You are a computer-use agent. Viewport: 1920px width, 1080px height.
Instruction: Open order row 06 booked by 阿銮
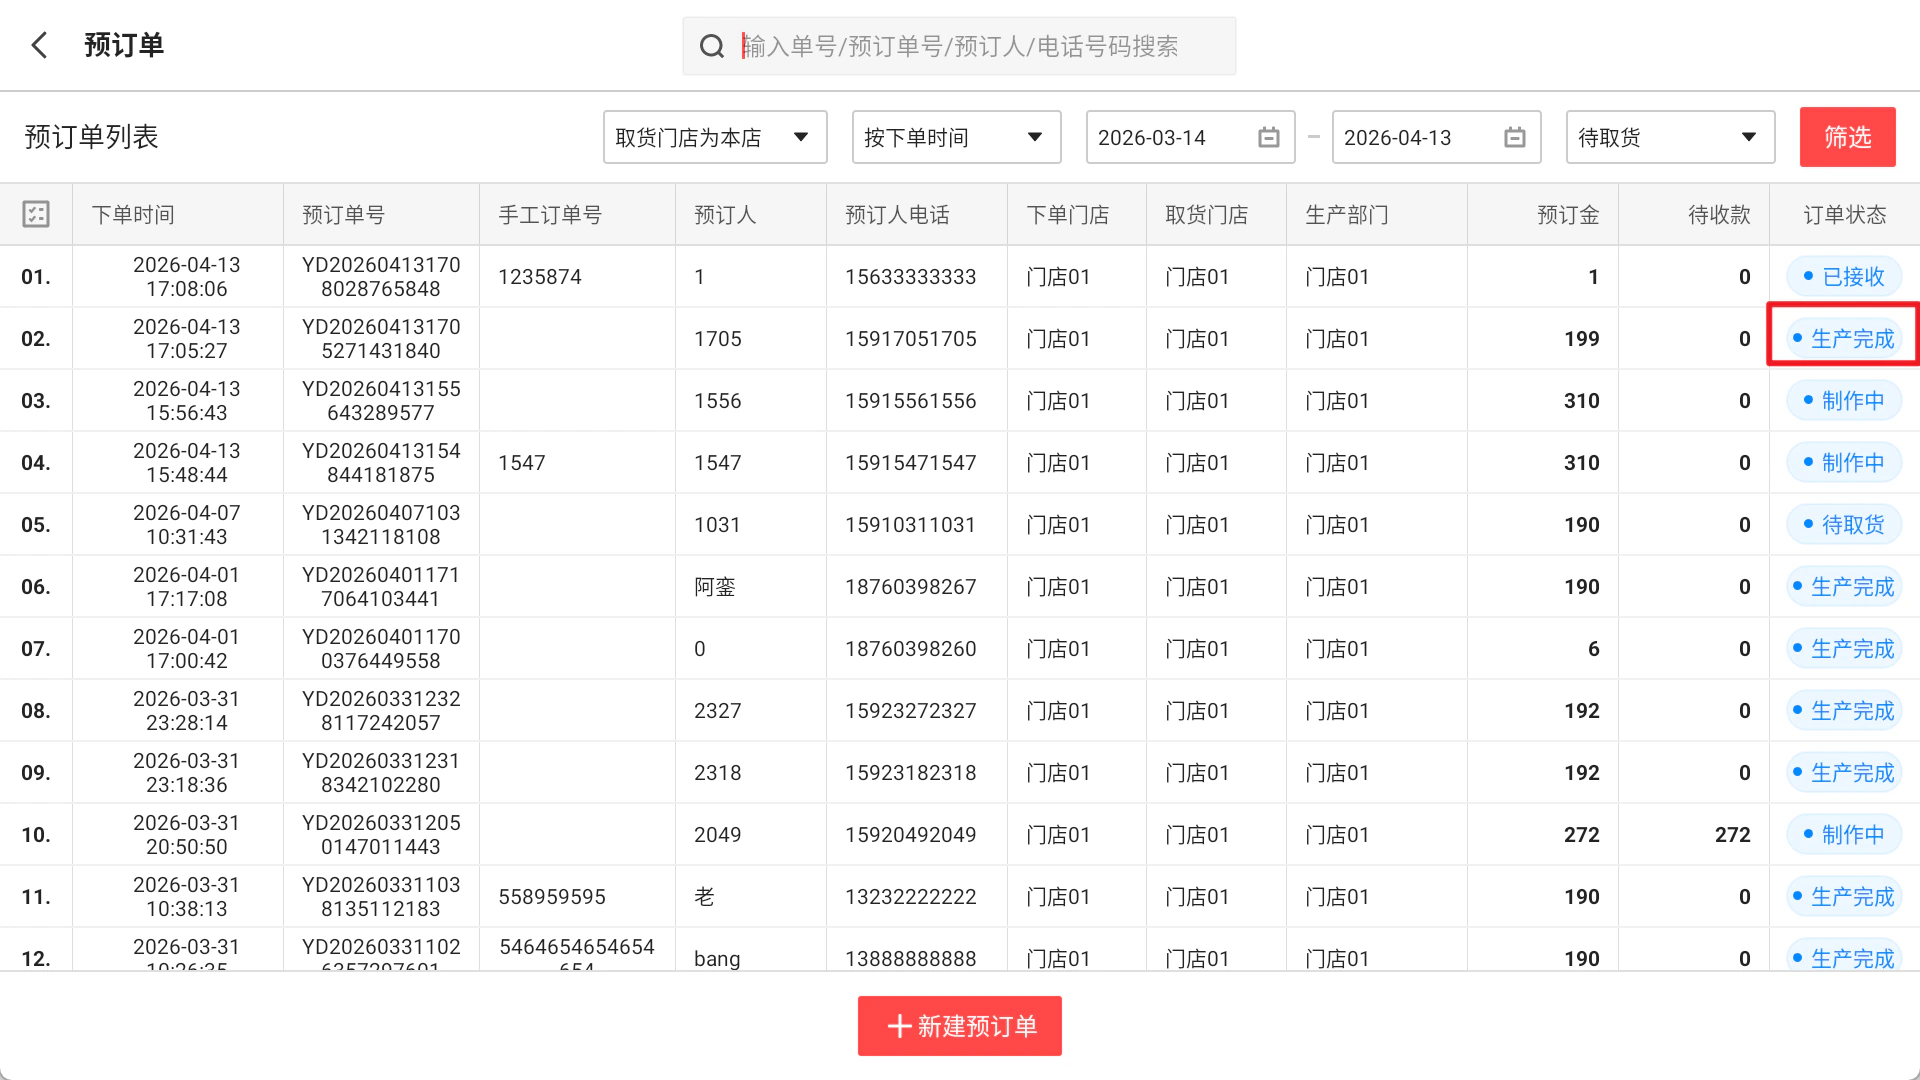point(960,587)
